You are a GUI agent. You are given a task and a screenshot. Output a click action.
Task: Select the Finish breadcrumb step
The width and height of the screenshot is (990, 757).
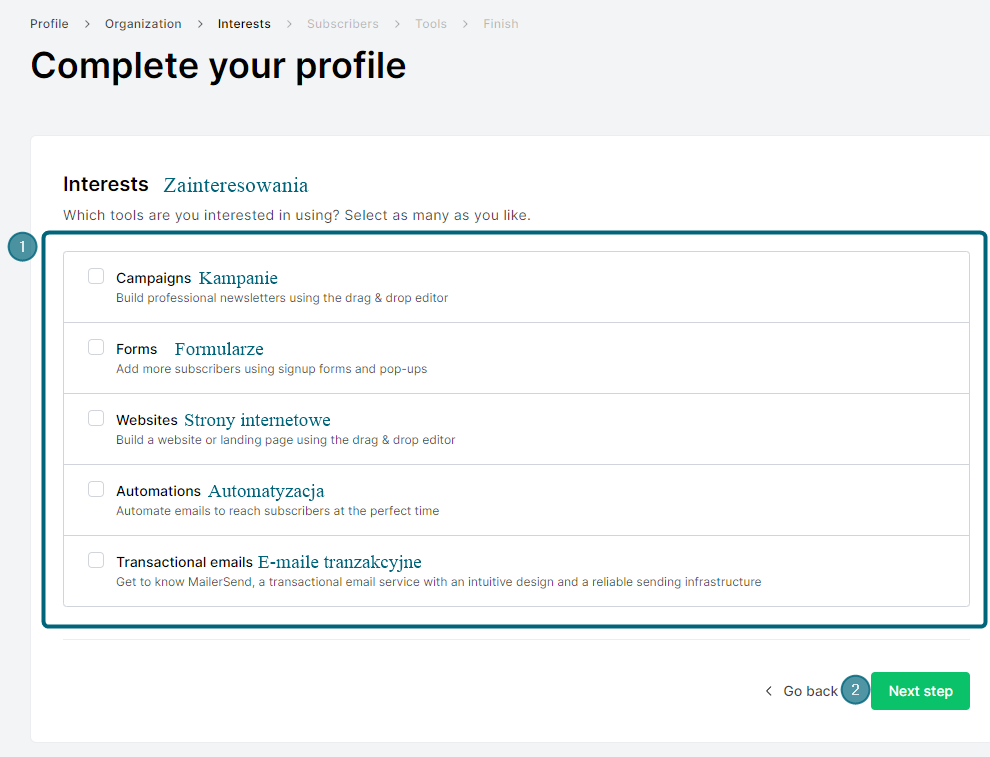pyautogui.click(x=501, y=24)
